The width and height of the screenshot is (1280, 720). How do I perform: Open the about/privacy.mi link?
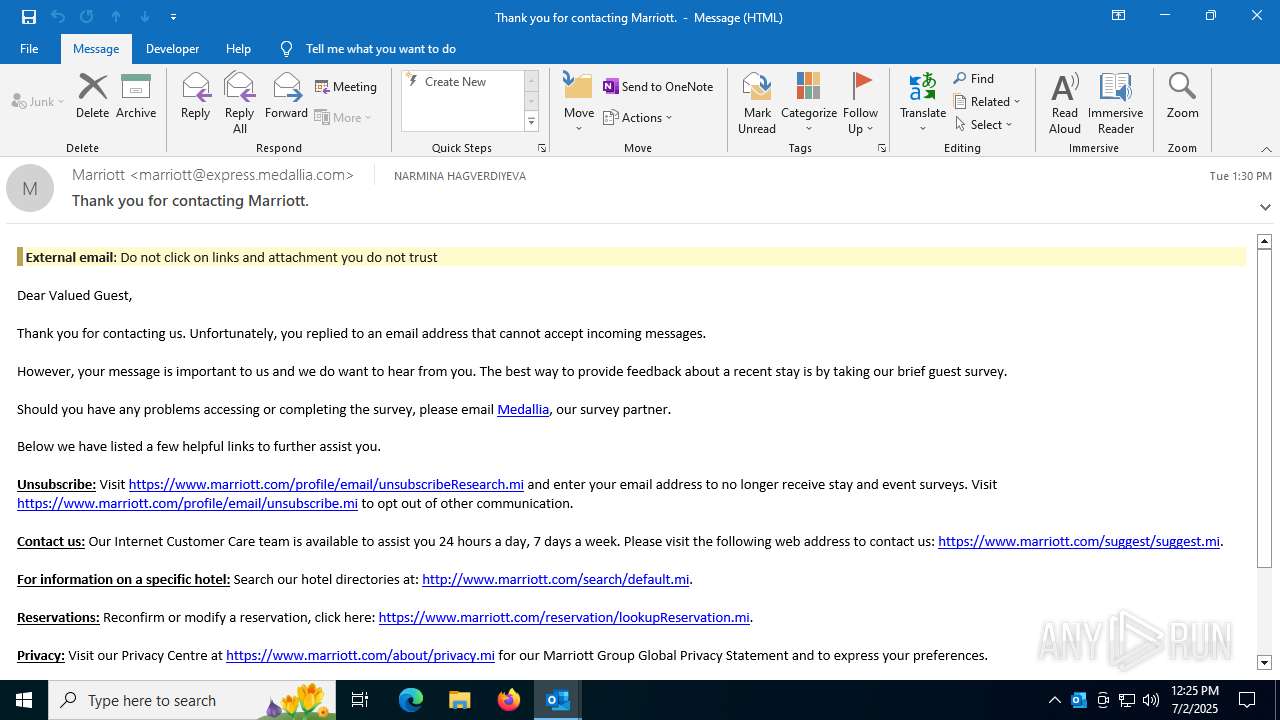point(360,655)
